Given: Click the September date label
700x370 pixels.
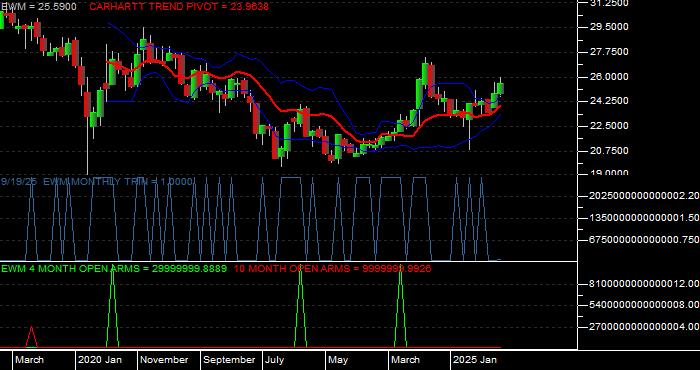Looking at the screenshot, I should (229, 360).
